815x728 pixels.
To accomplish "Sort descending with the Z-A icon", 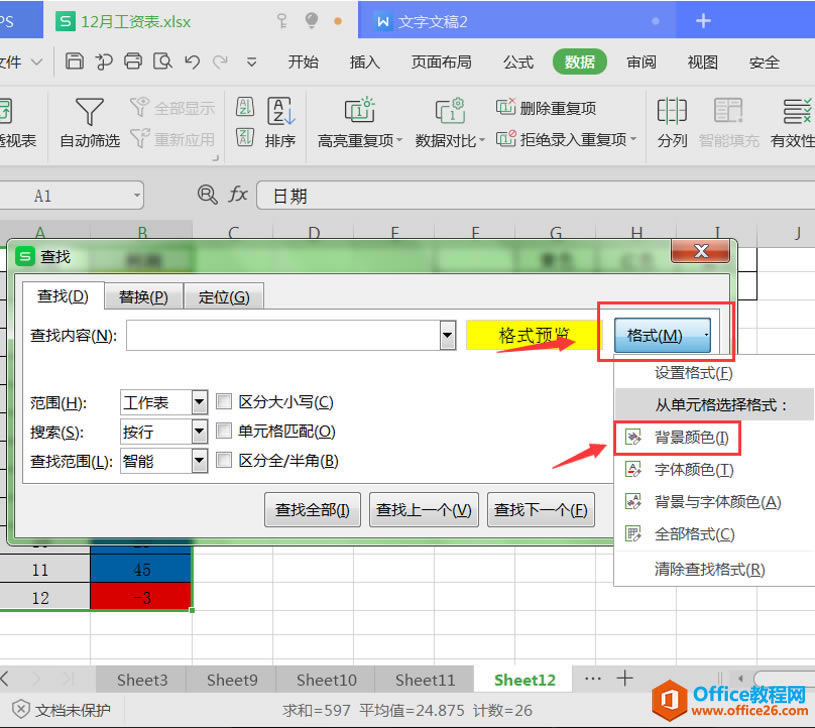I will click(x=245, y=137).
